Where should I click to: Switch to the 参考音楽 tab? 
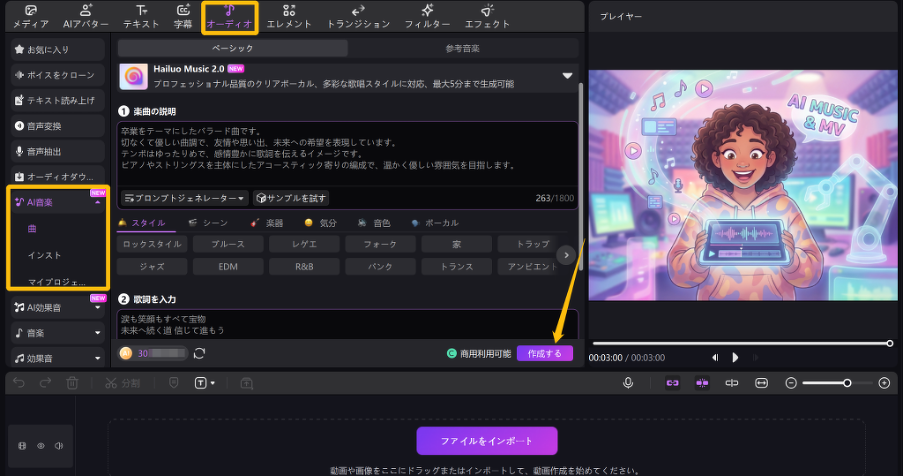(x=464, y=48)
